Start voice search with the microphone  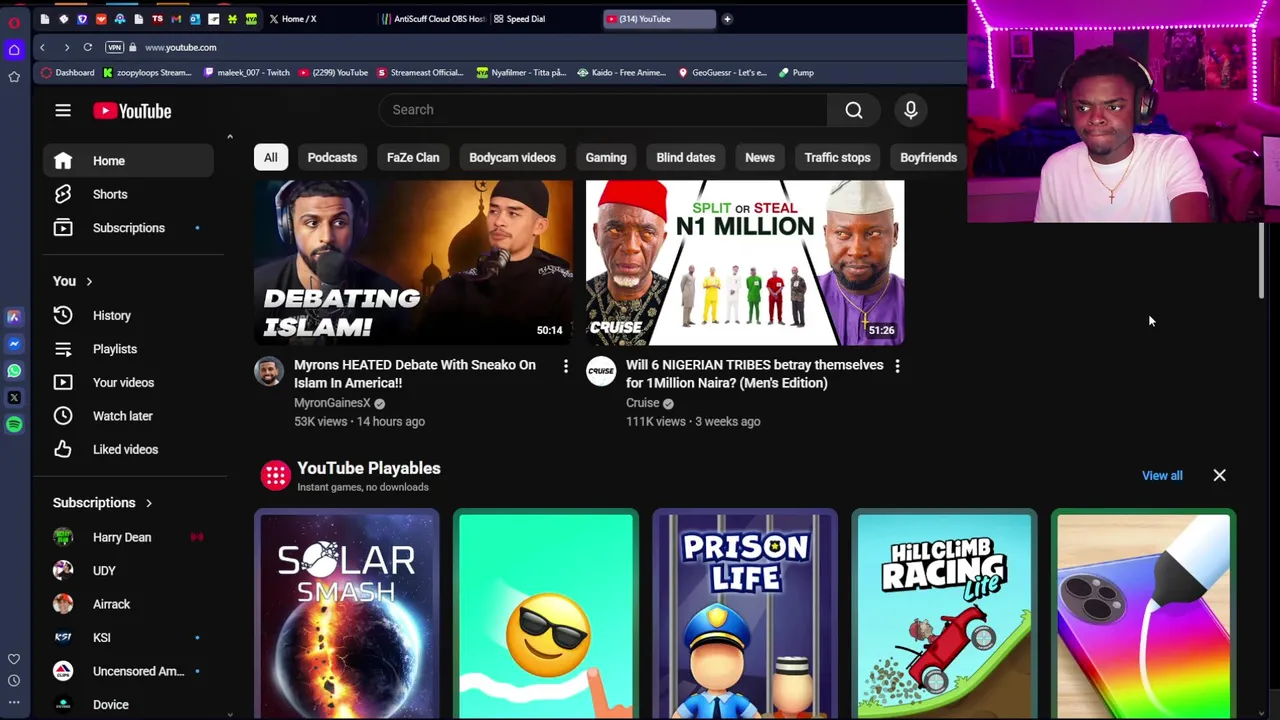pyautogui.click(x=911, y=110)
